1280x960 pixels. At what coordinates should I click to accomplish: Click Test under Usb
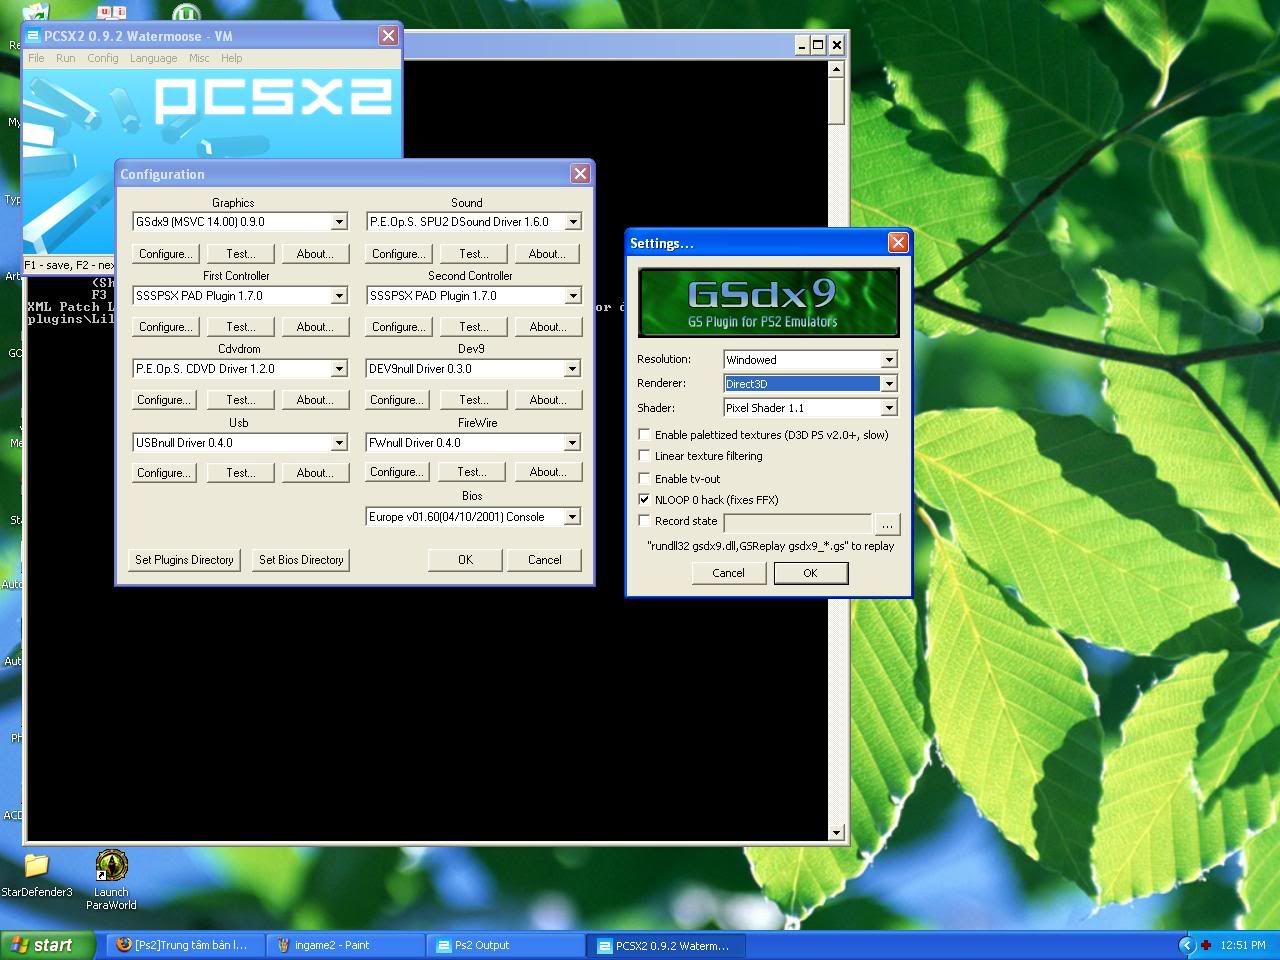[x=240, y=473]
